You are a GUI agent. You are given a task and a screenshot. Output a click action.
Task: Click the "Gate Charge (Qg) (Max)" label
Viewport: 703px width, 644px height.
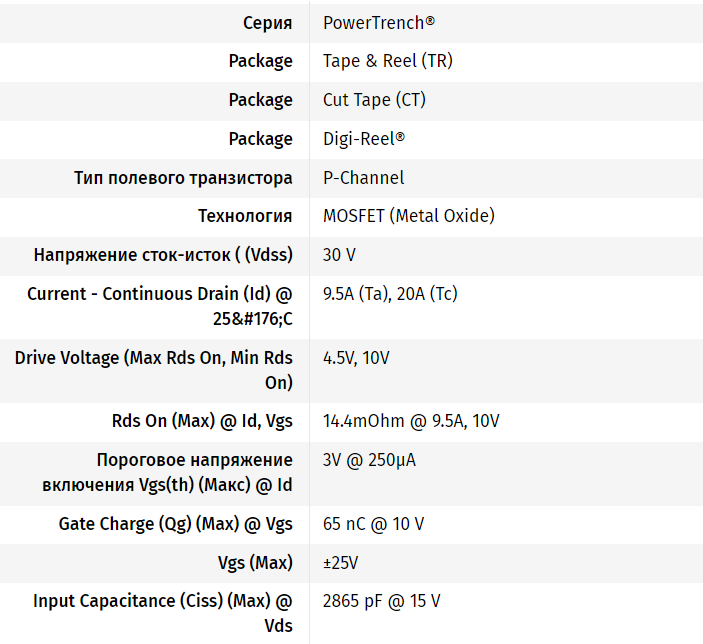[176, 524]
